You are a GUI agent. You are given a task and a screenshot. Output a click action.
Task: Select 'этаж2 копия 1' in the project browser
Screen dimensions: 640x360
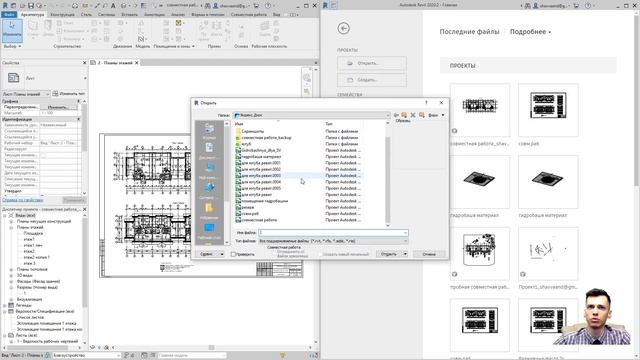[36, 258]
